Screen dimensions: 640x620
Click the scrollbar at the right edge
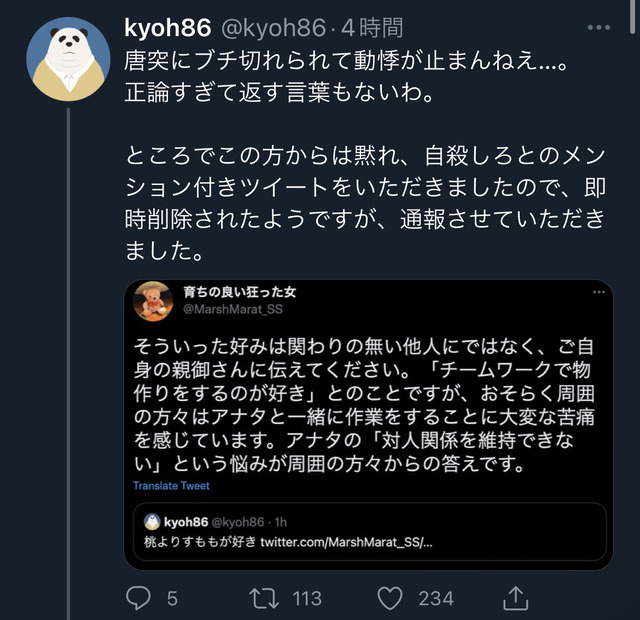pyautogui.click(x=632, y=16)
